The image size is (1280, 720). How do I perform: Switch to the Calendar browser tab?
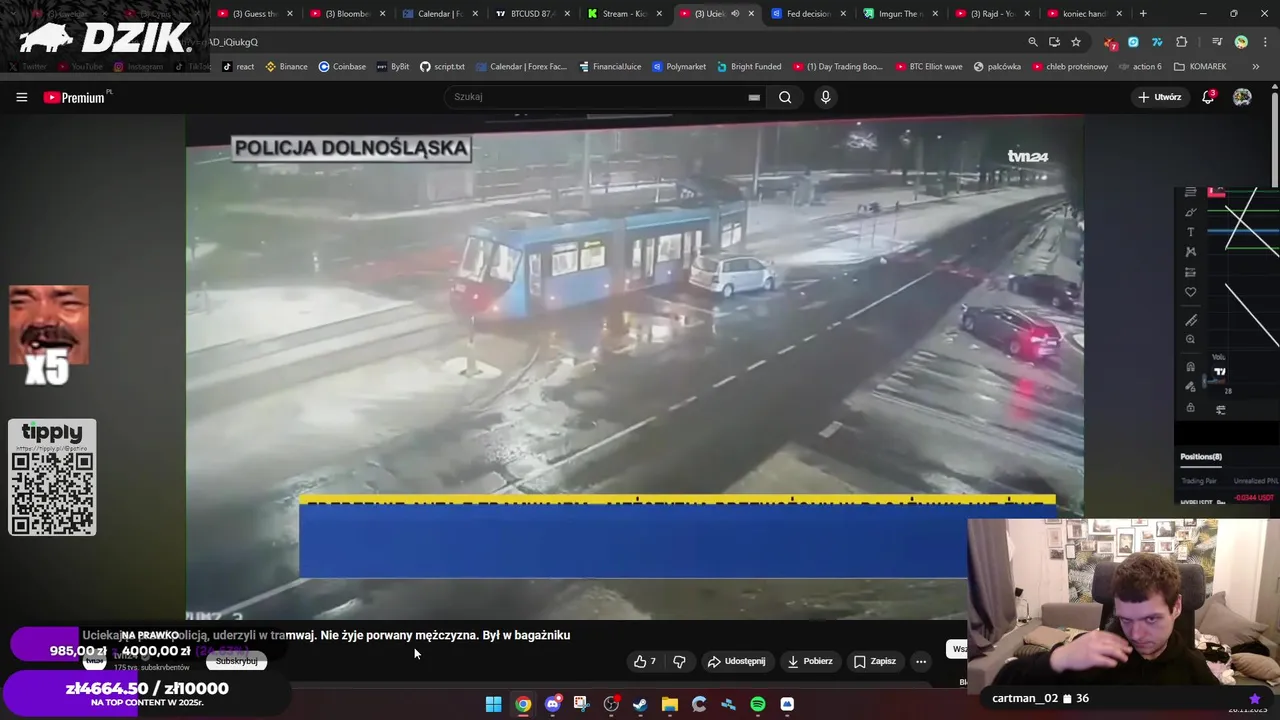pyautogui.click(x=439, y=13)
